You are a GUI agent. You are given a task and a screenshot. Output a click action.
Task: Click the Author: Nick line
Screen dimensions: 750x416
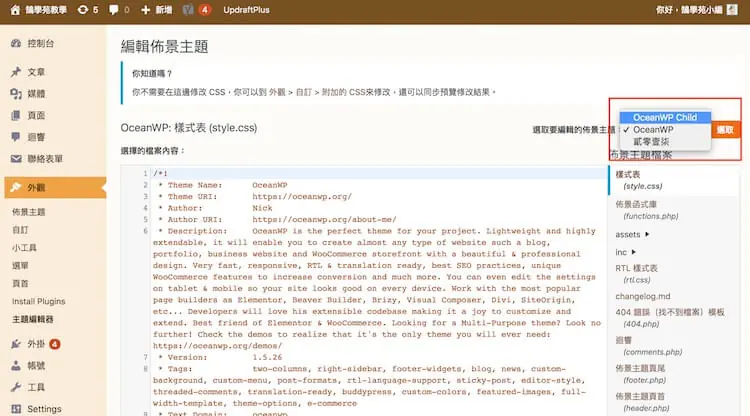click(x=215, y=208)
